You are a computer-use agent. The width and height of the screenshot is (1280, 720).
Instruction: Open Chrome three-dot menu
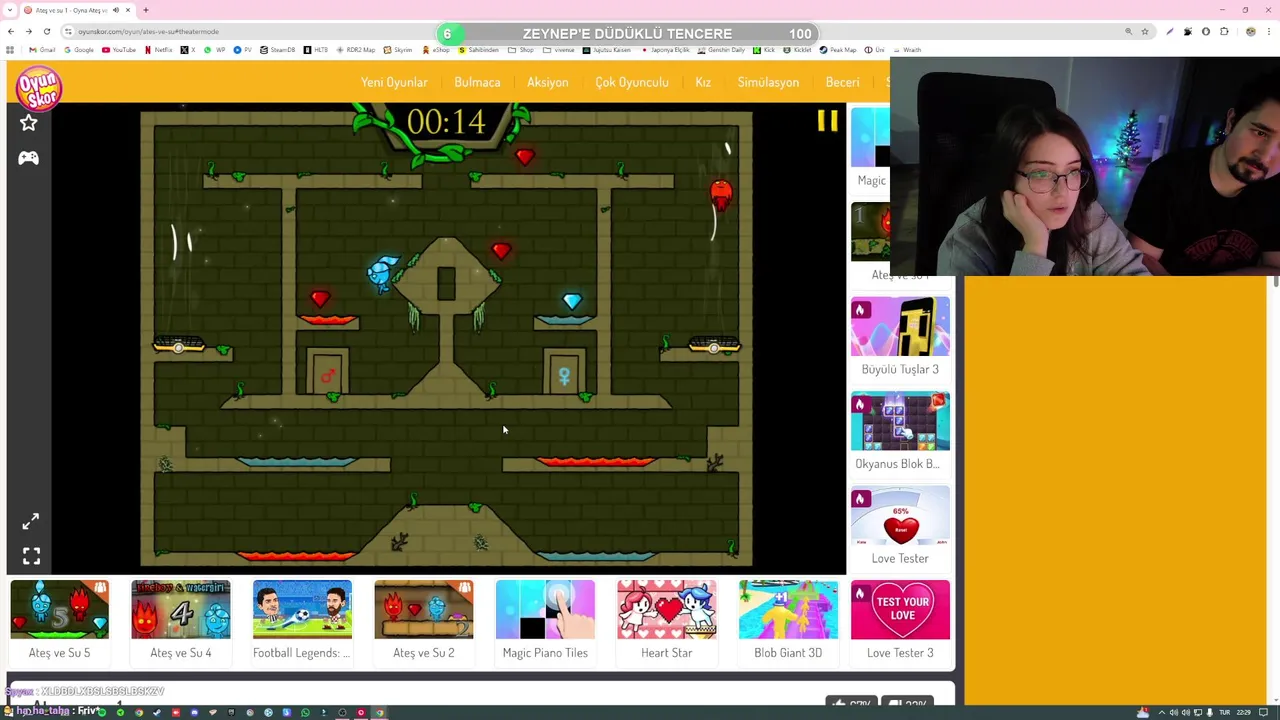(x=1269, y=32)
